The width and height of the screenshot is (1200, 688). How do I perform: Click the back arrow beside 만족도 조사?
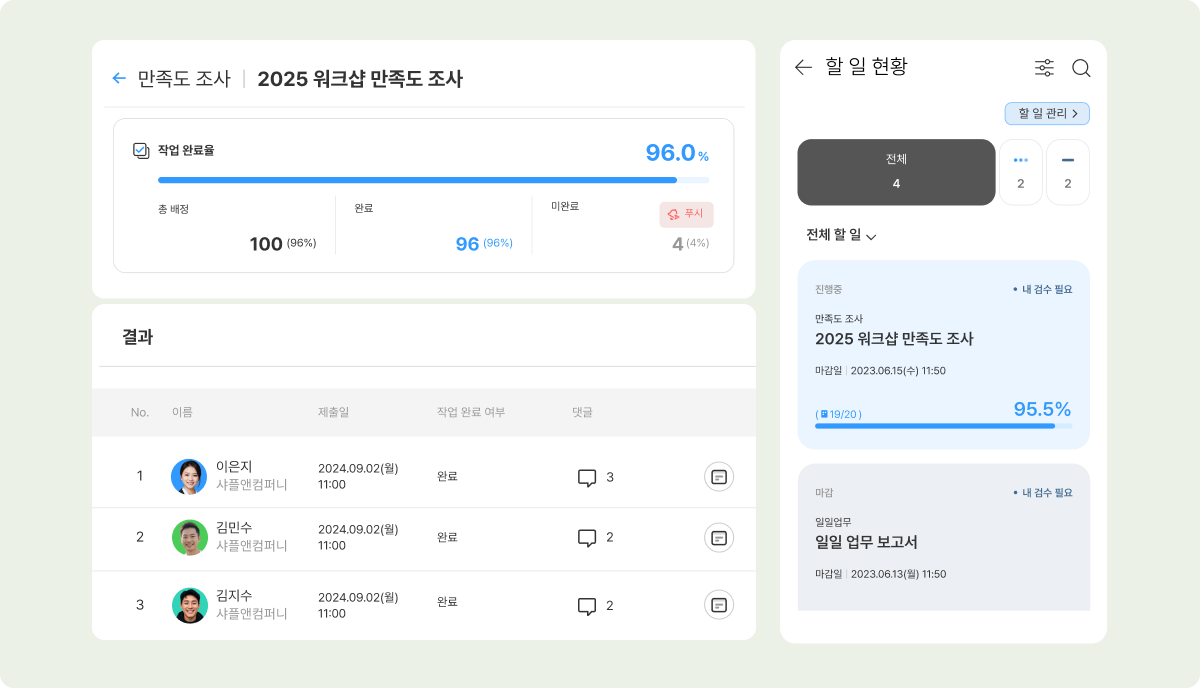[119, 77]
